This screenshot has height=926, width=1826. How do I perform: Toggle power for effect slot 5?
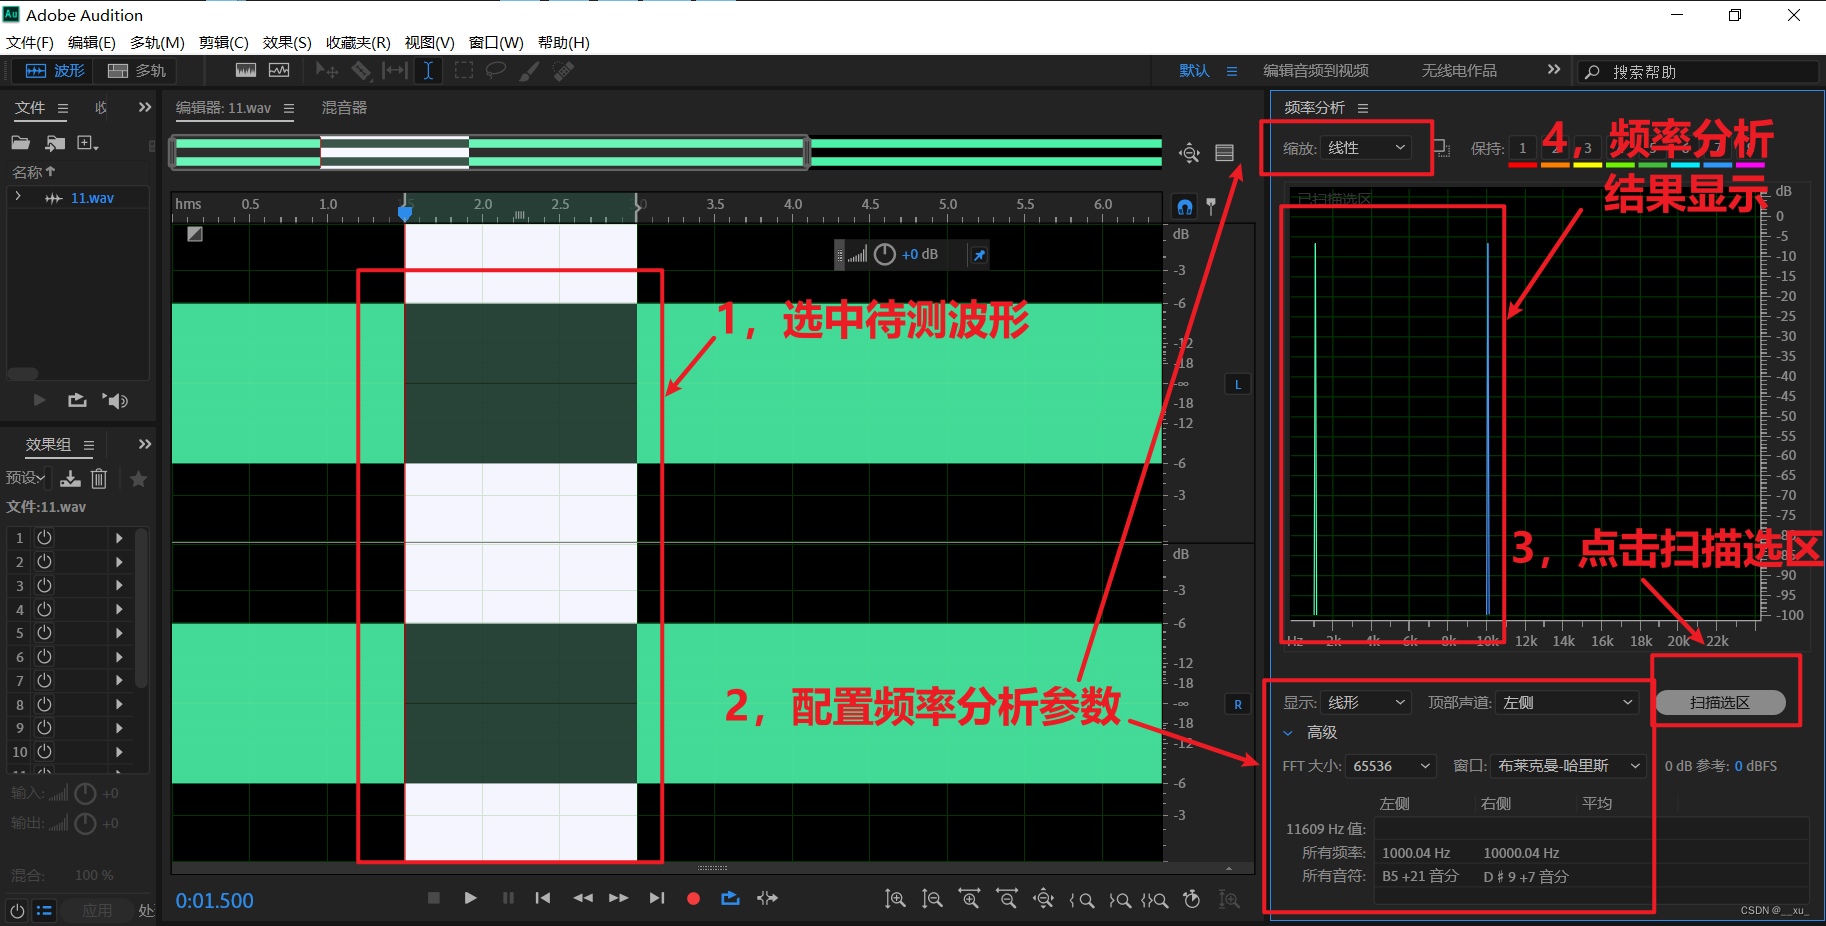[x=44, y=632]
